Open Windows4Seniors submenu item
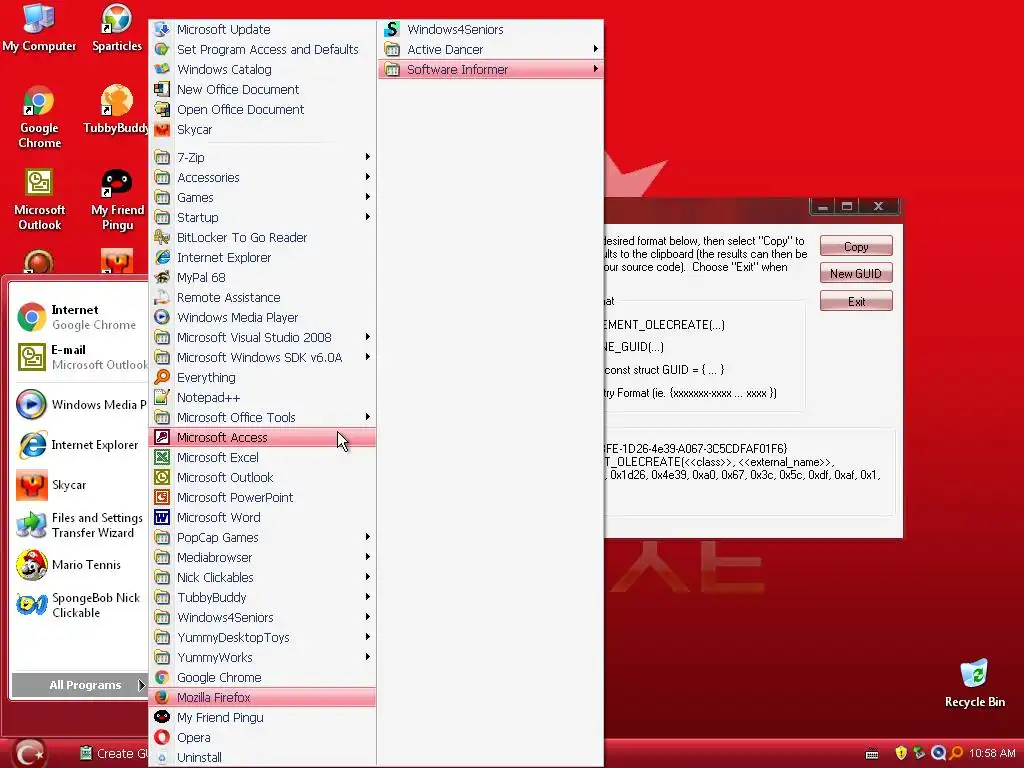Screen dimensions: 1024x768 [x=490, y=29]
